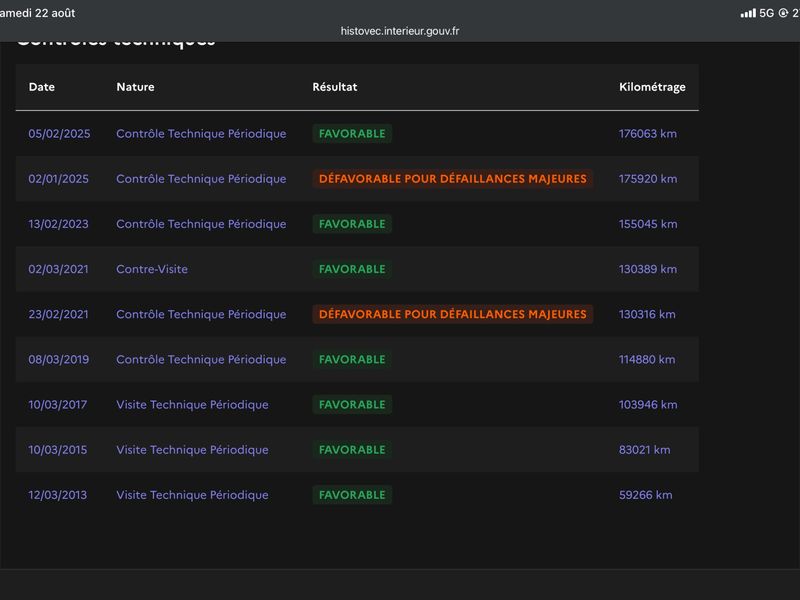Click mileage 59266 km

(645, 495)
